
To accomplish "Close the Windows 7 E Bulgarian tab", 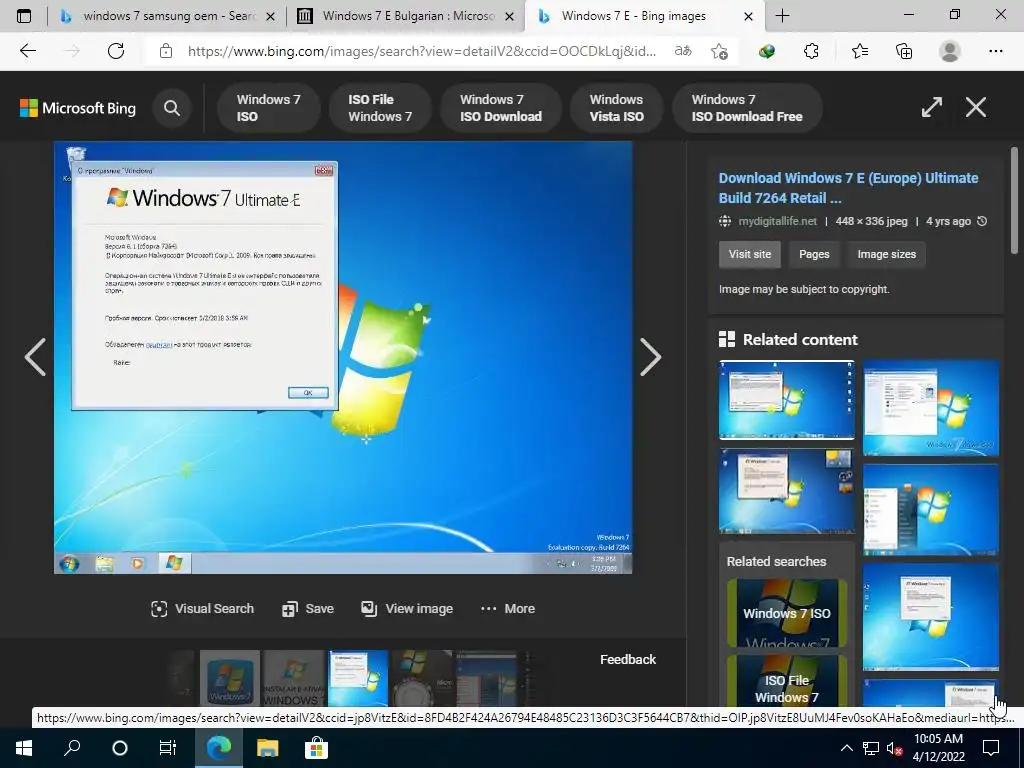I will click(509, 17).
